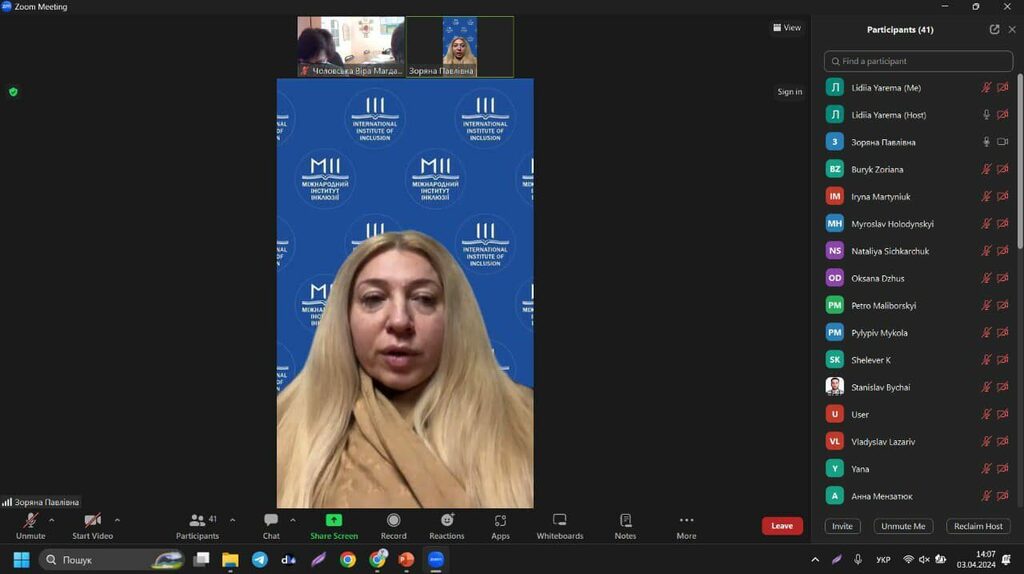Screen dimensions: 1024x574
Task: Open the Chat panel
Action: point(271,520)
